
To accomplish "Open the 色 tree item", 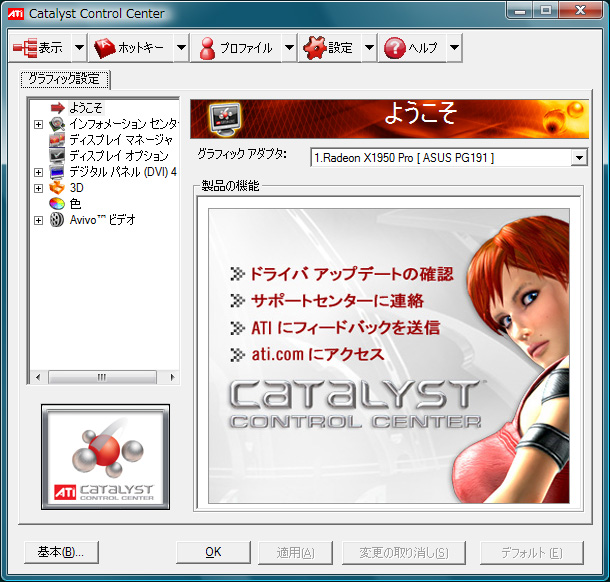I will click(x=75, y=203).
